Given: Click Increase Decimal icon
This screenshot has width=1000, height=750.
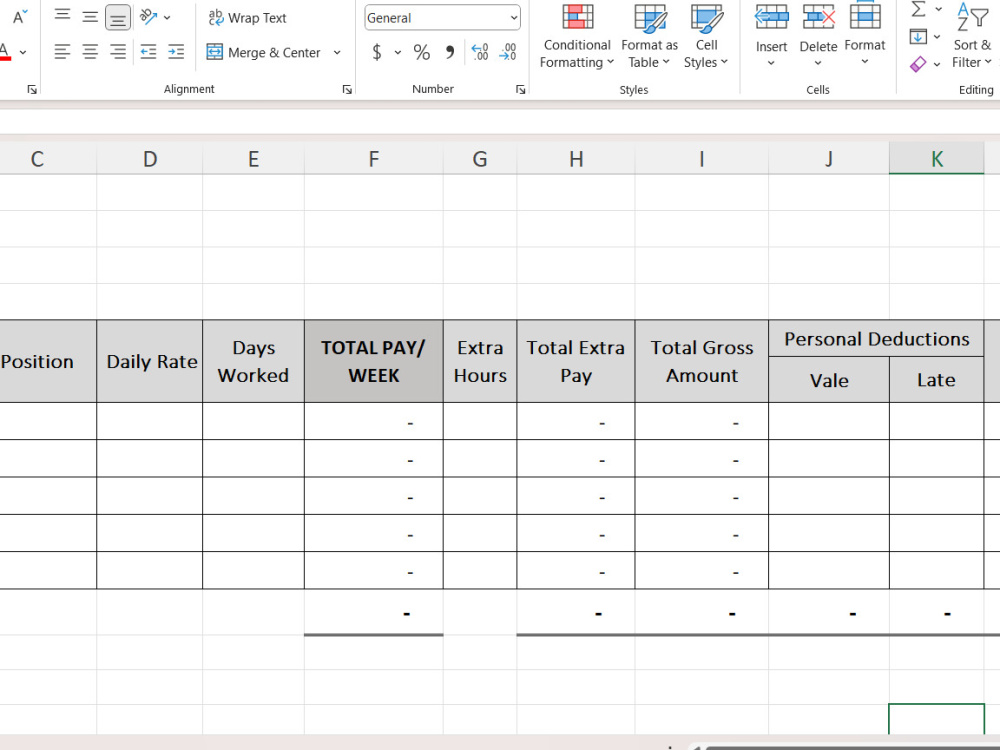Looking at the screenshot, I should point(480,52).
